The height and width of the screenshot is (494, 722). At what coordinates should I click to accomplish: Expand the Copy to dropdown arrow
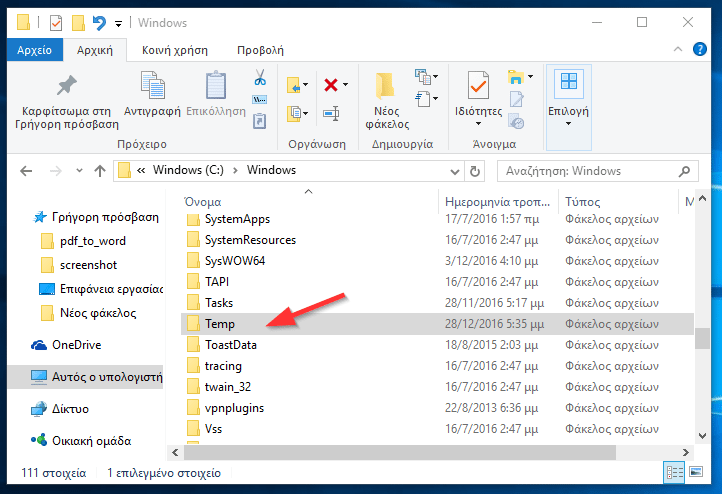click(x=306, y=113)
